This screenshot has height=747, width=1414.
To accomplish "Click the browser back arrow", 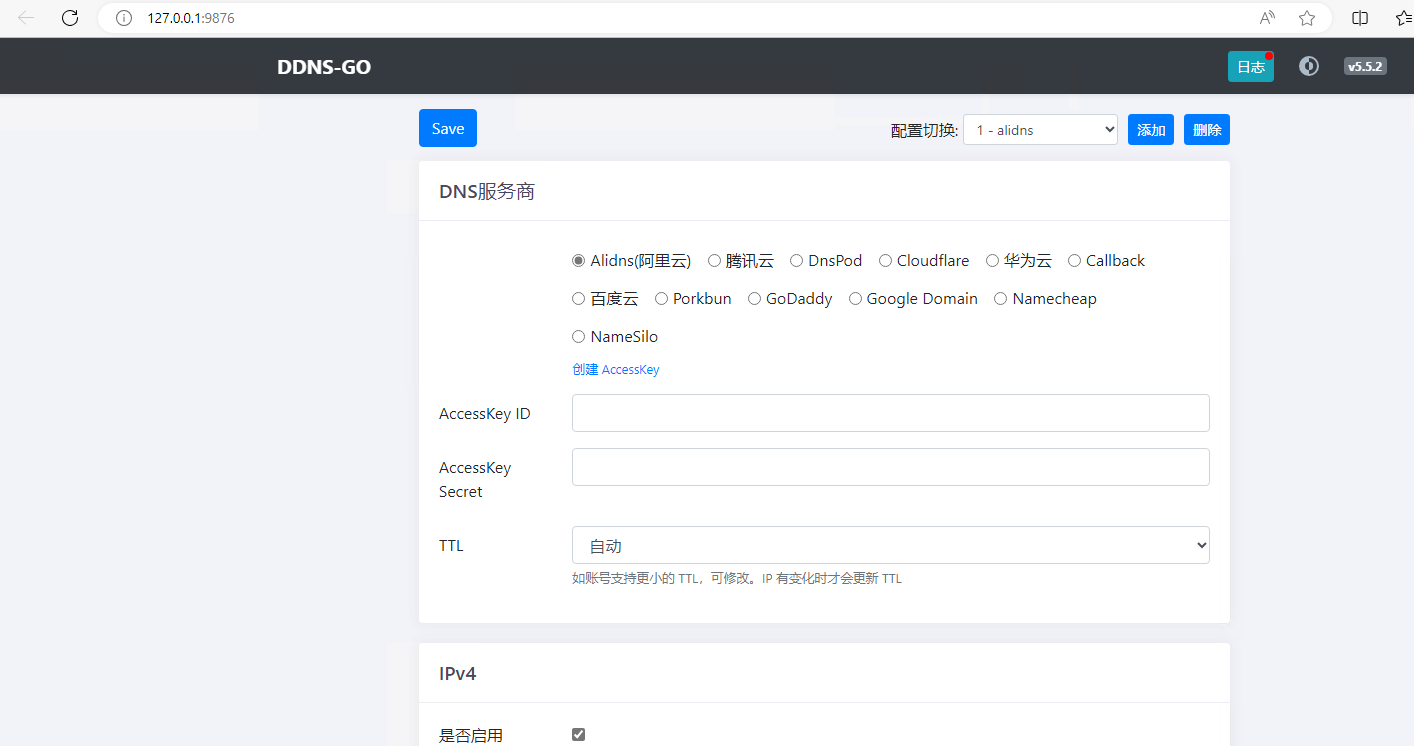I will pyautogui.click(x=26, y=18).
